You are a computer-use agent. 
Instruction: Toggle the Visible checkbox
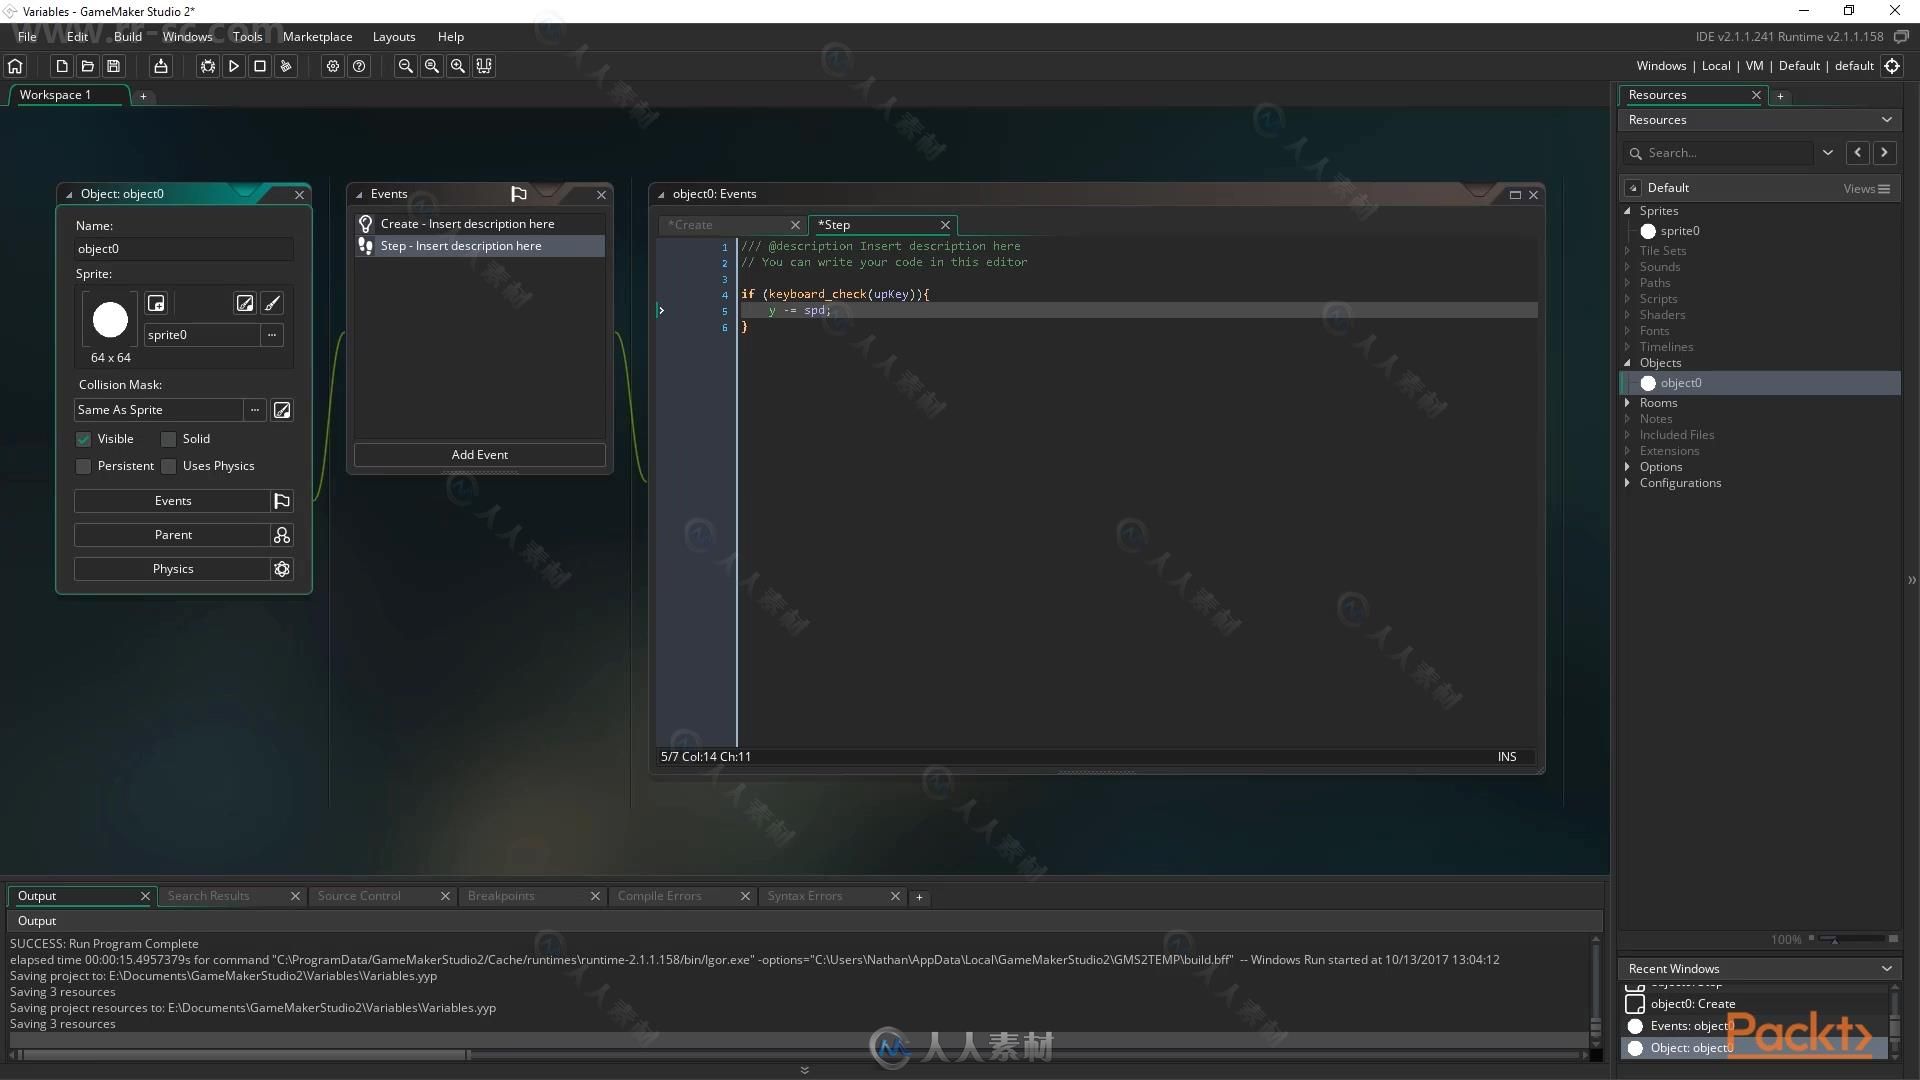tap(84, 439)
